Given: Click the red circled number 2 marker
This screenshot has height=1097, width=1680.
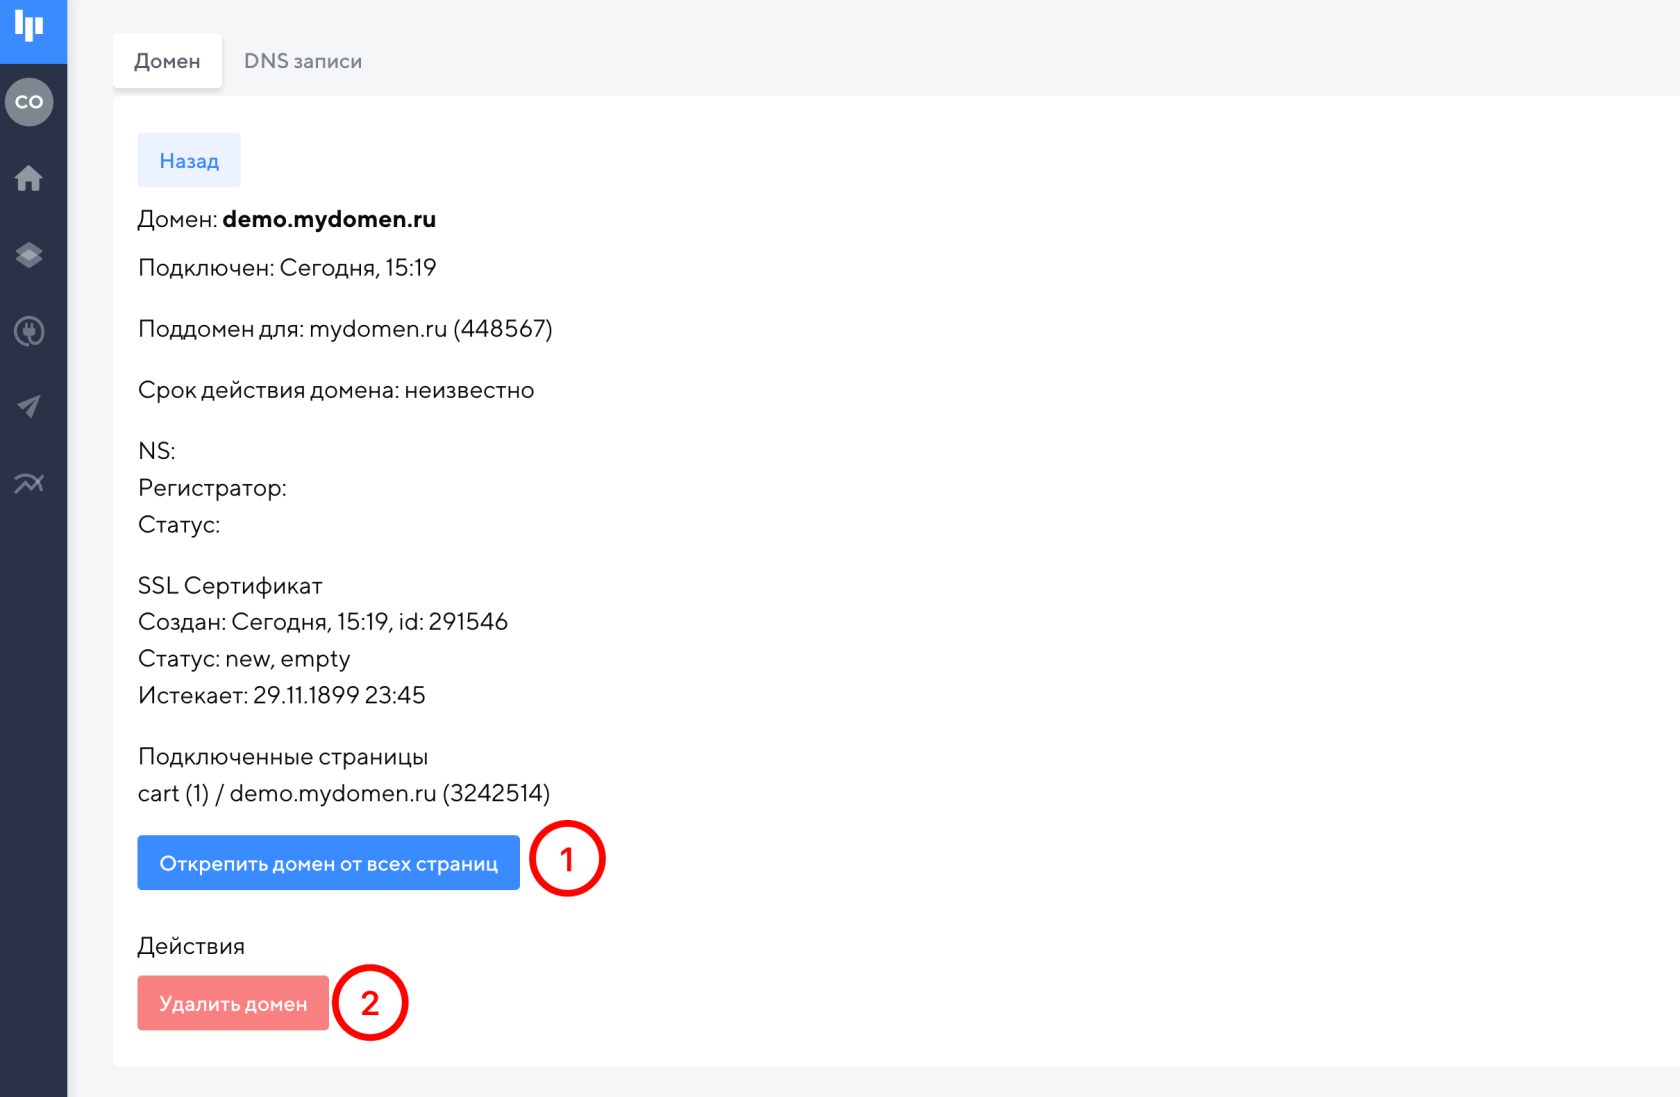Looking at the screenshot, I should [370, 1003].
